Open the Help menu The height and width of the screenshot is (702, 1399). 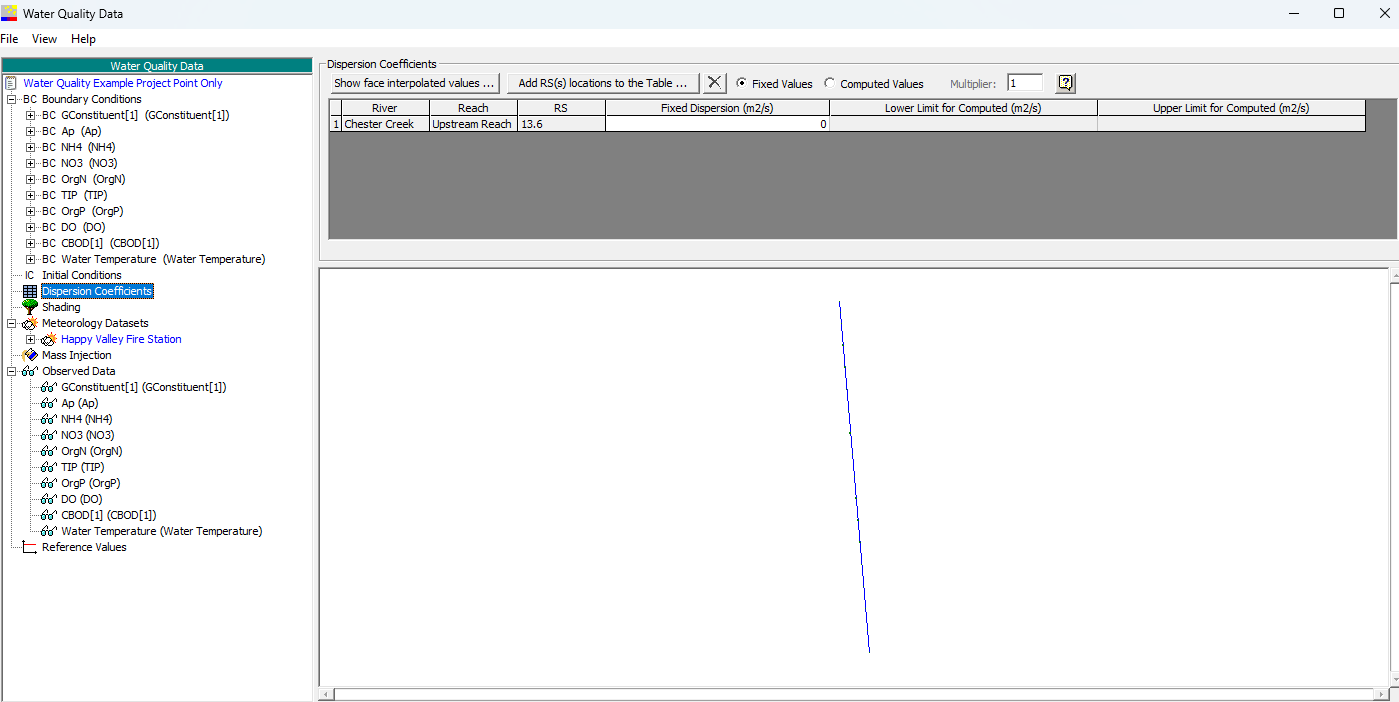(83, 39)
